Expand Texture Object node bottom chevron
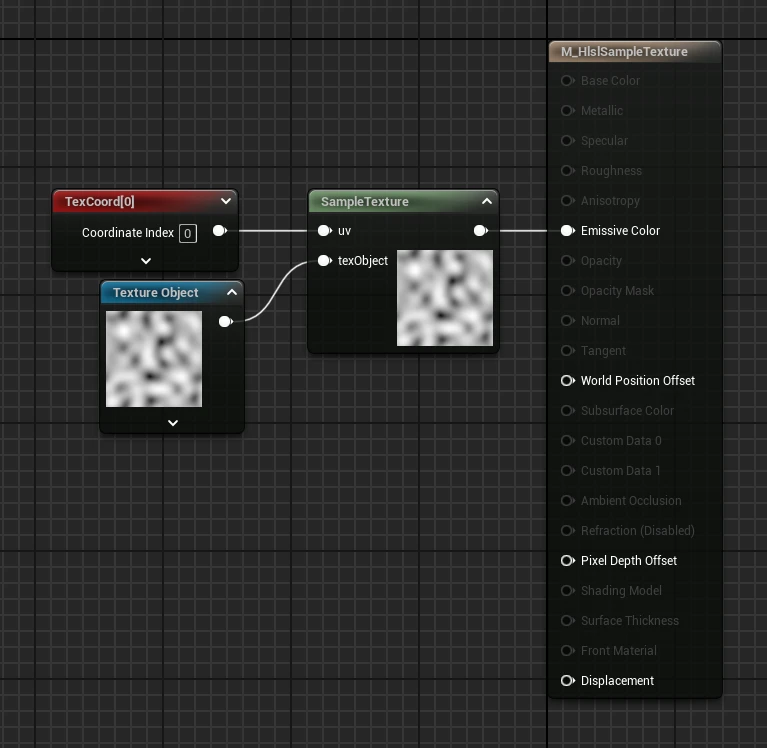The image size is (767, 748). pyautogui.click(x=173, y=423)
